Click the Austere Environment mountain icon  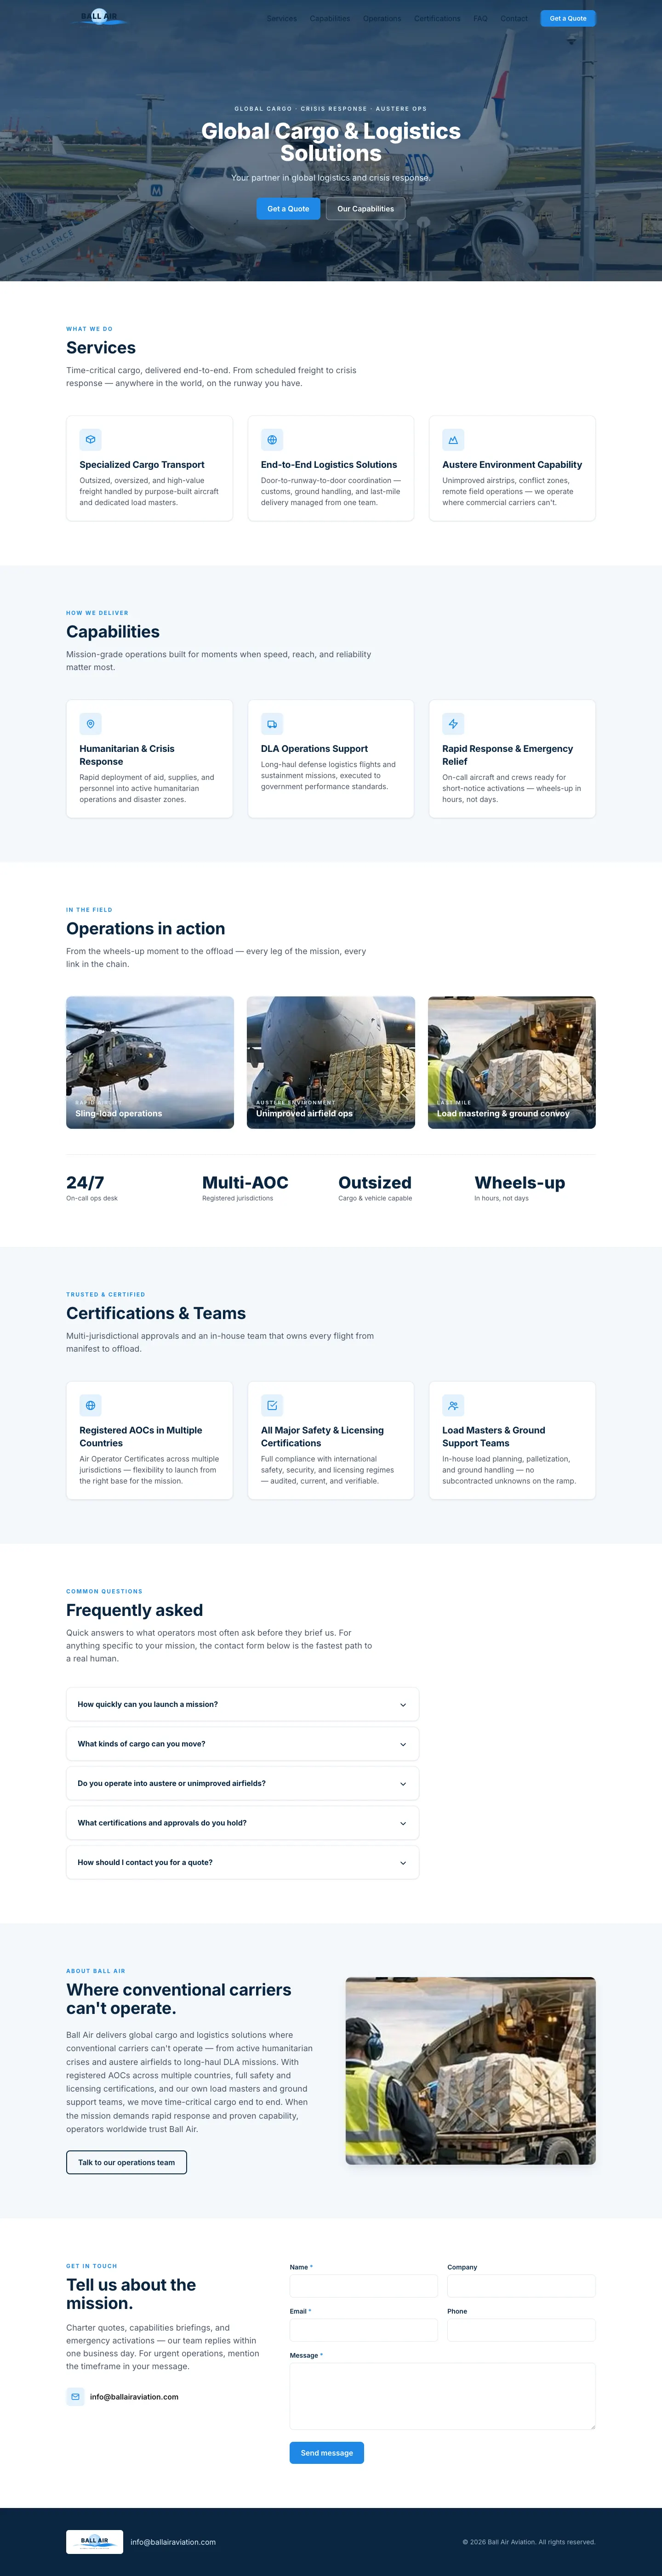click(453, 440)
